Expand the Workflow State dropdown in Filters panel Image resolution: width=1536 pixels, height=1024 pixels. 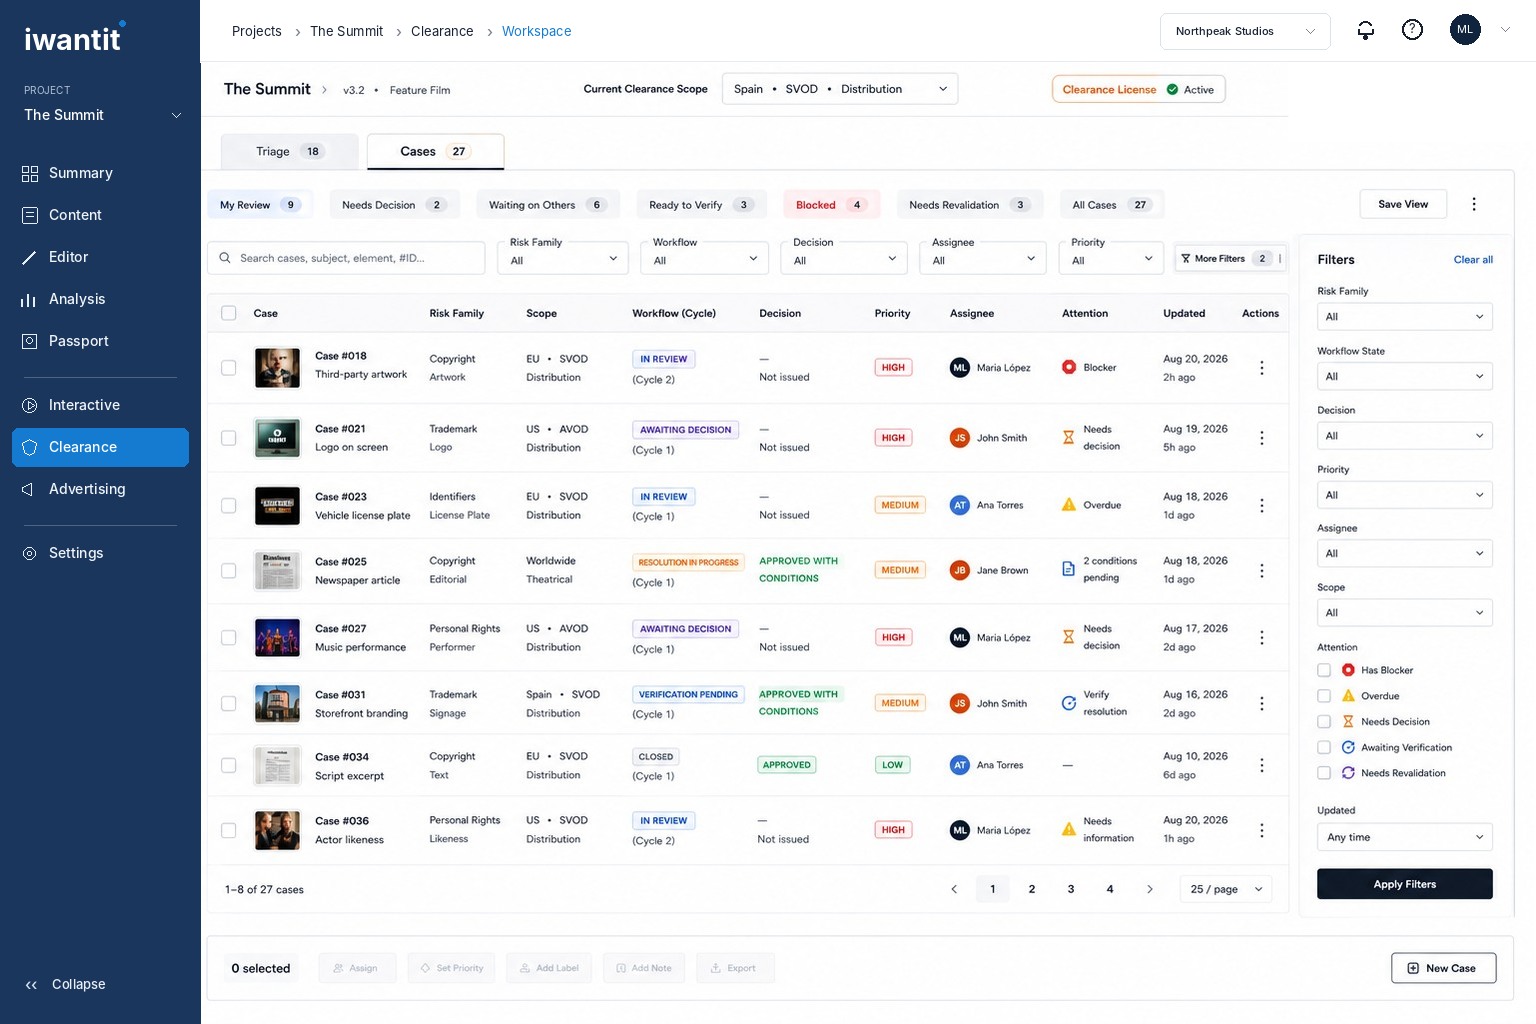click(1405, 376)
